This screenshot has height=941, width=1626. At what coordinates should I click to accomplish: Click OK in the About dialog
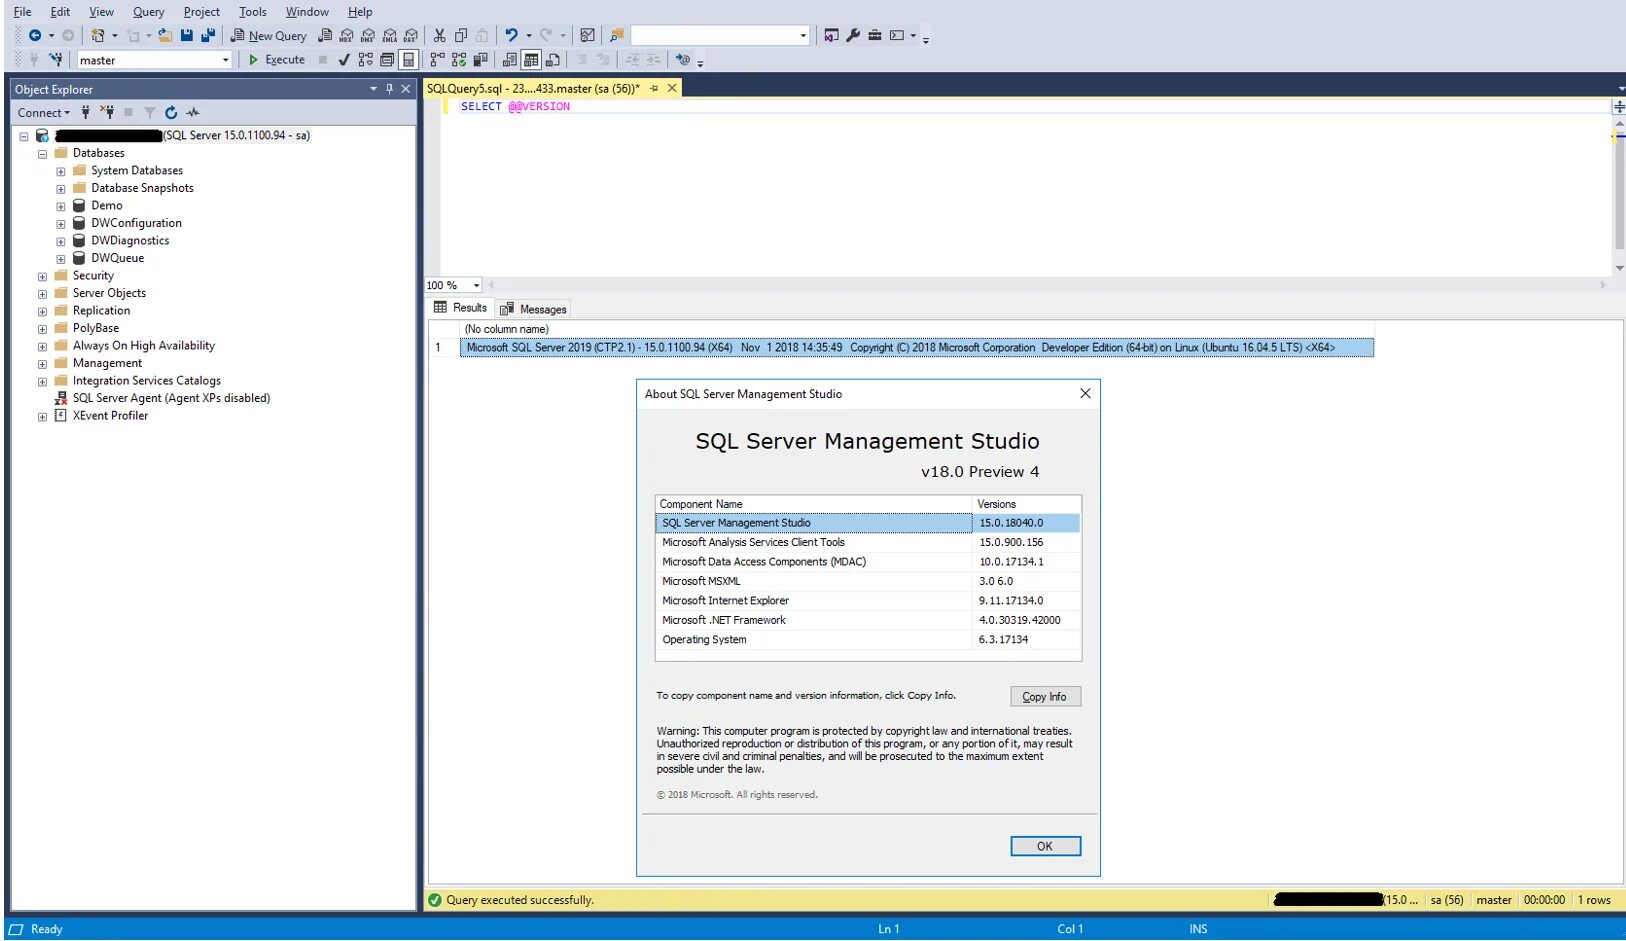click(x=1045, y=846)
